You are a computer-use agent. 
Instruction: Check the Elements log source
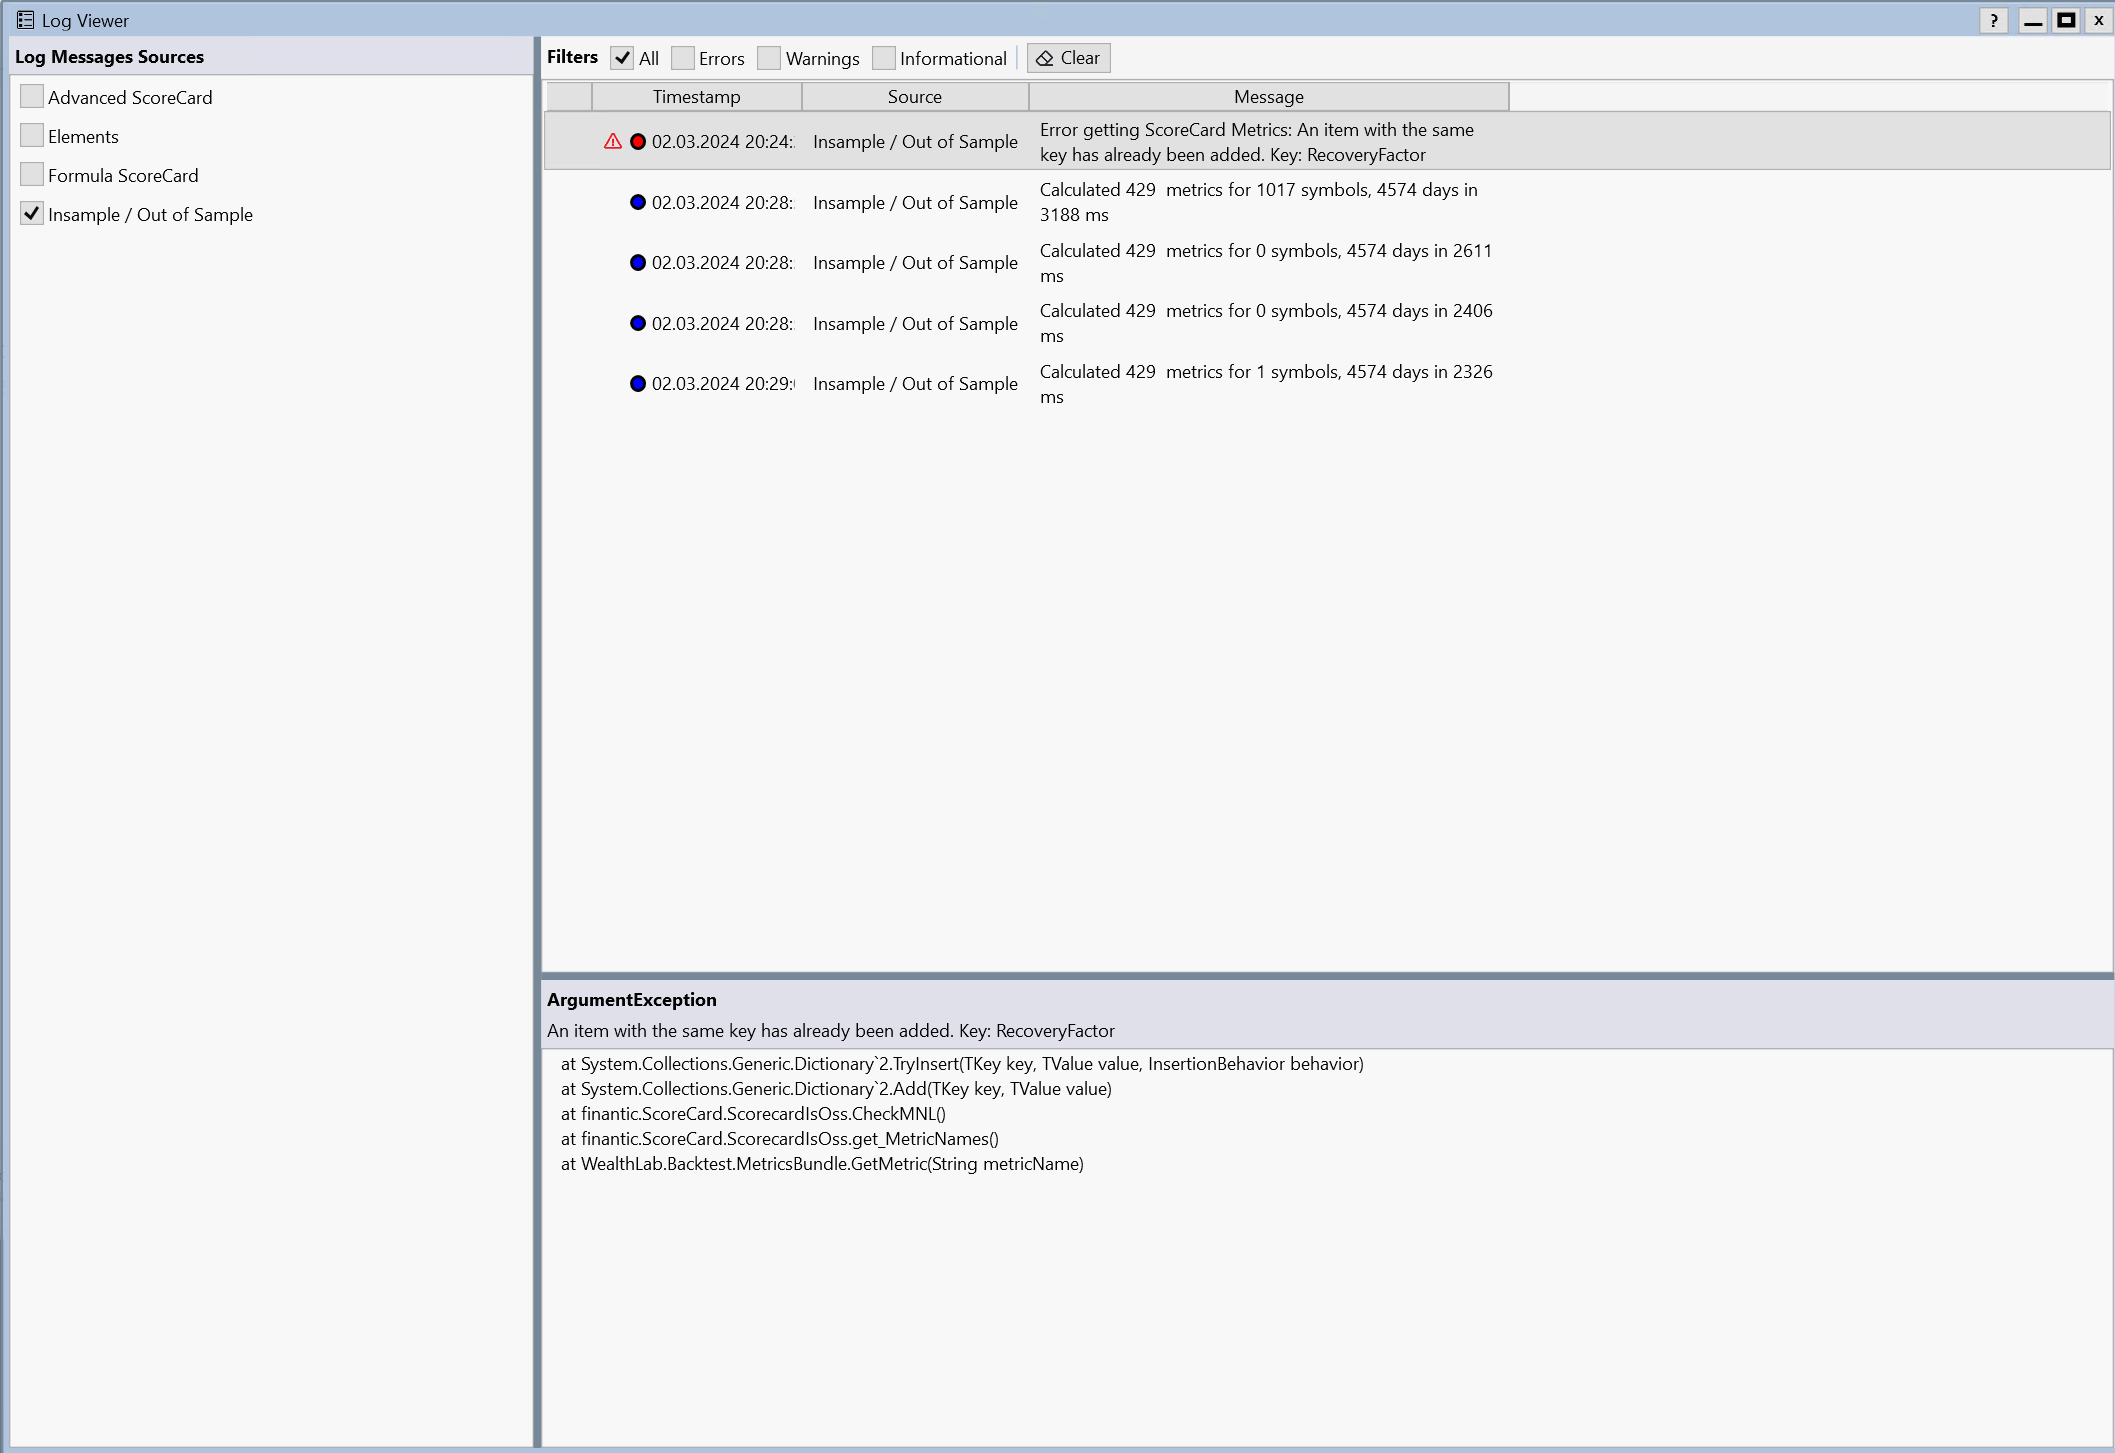(x=32, y=136)
